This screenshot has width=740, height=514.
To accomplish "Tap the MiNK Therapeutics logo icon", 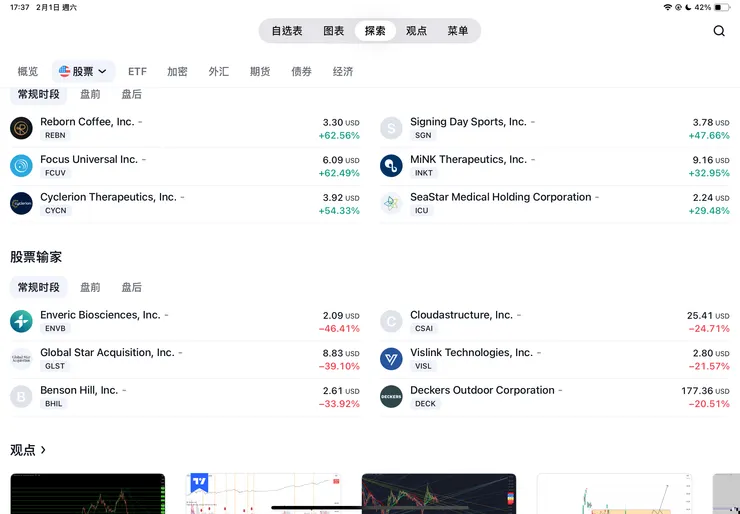I will point(391,166).
